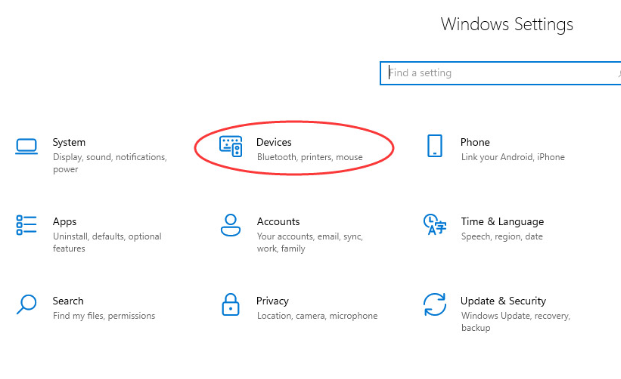Open the Phone settings title

point(475,142)
